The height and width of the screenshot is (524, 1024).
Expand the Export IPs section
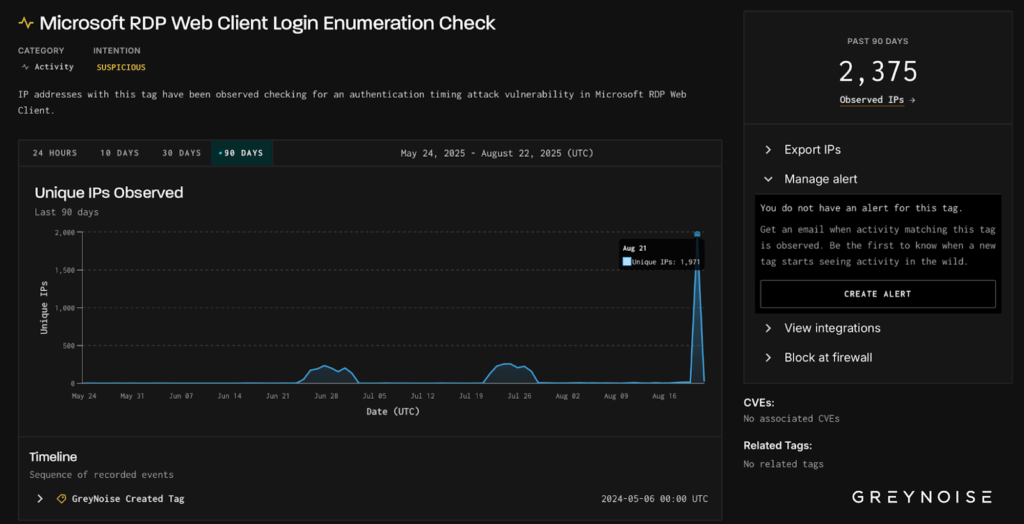(x=811, y=150)
